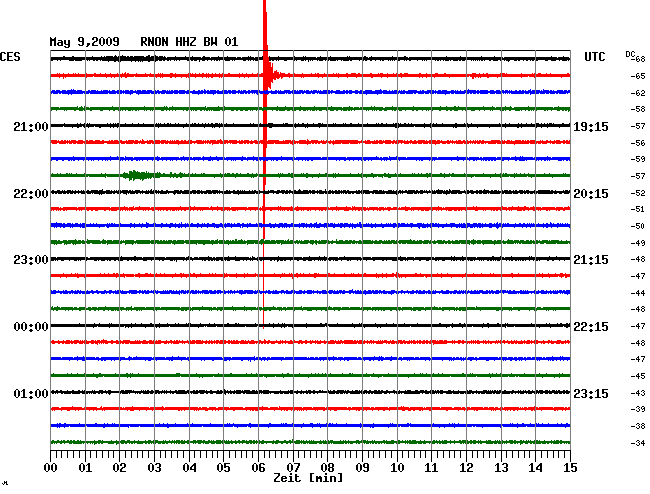
Task: Click the DC offset value -50
Action: [638, 226]
